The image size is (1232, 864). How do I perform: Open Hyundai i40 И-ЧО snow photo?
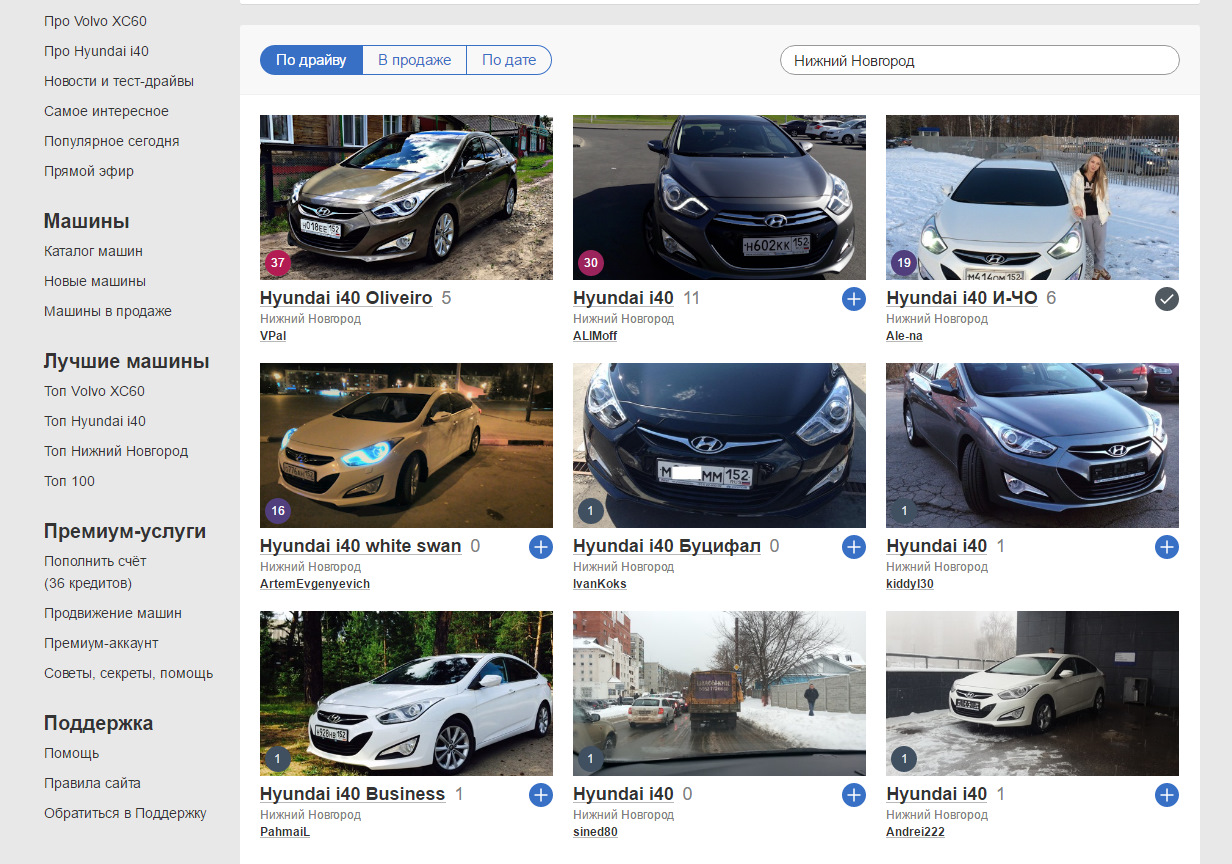pyautogui.click(x=1032, y=197)
